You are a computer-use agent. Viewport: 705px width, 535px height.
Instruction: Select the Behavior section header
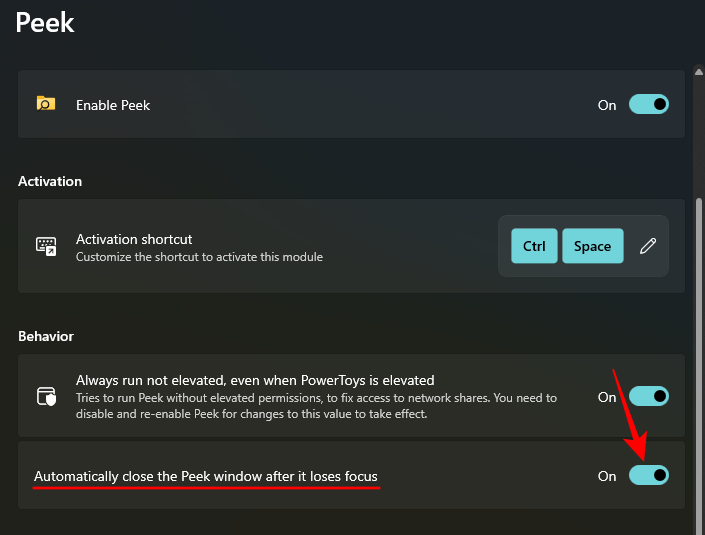click(x=46, y=336)
